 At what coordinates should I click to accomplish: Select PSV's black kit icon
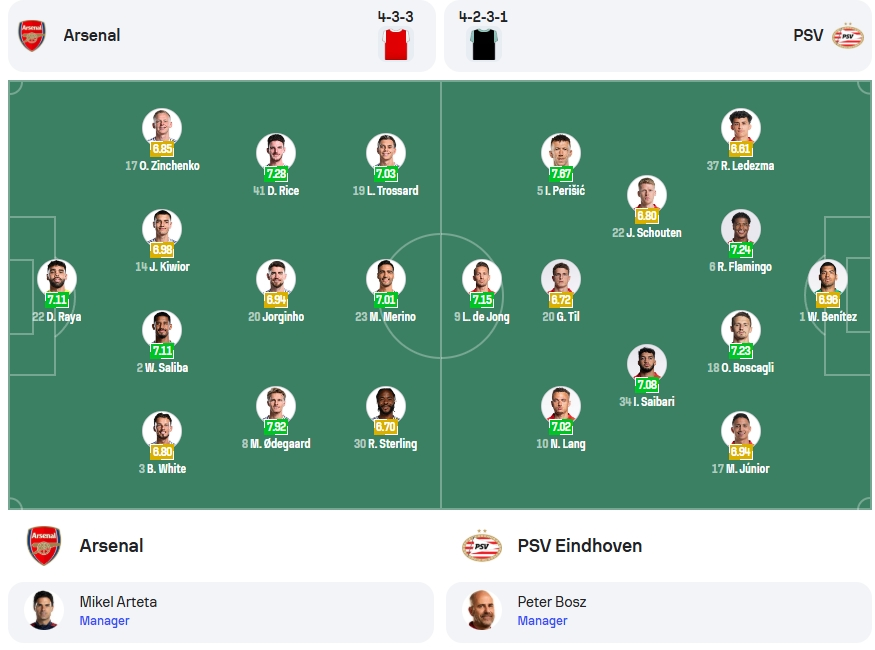pos(484,44)
